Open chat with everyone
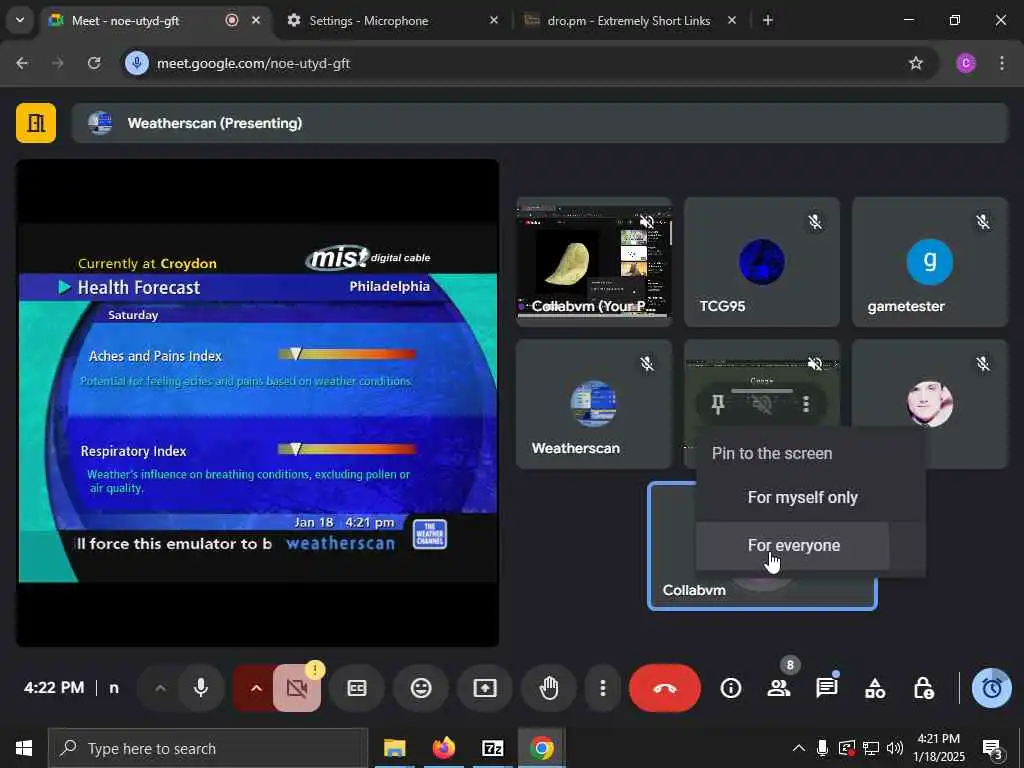The height and width of the screenshot is (768, 1024). tap(827, 688)
